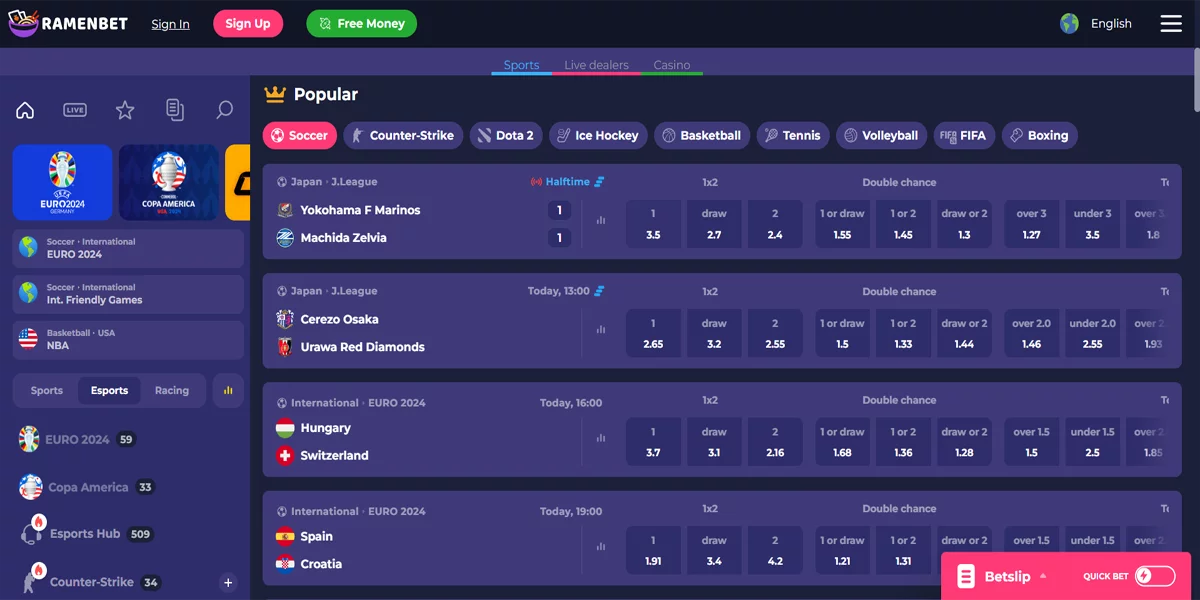
Task: Bet on Yokohama win at 3.5
Action: 653,224
